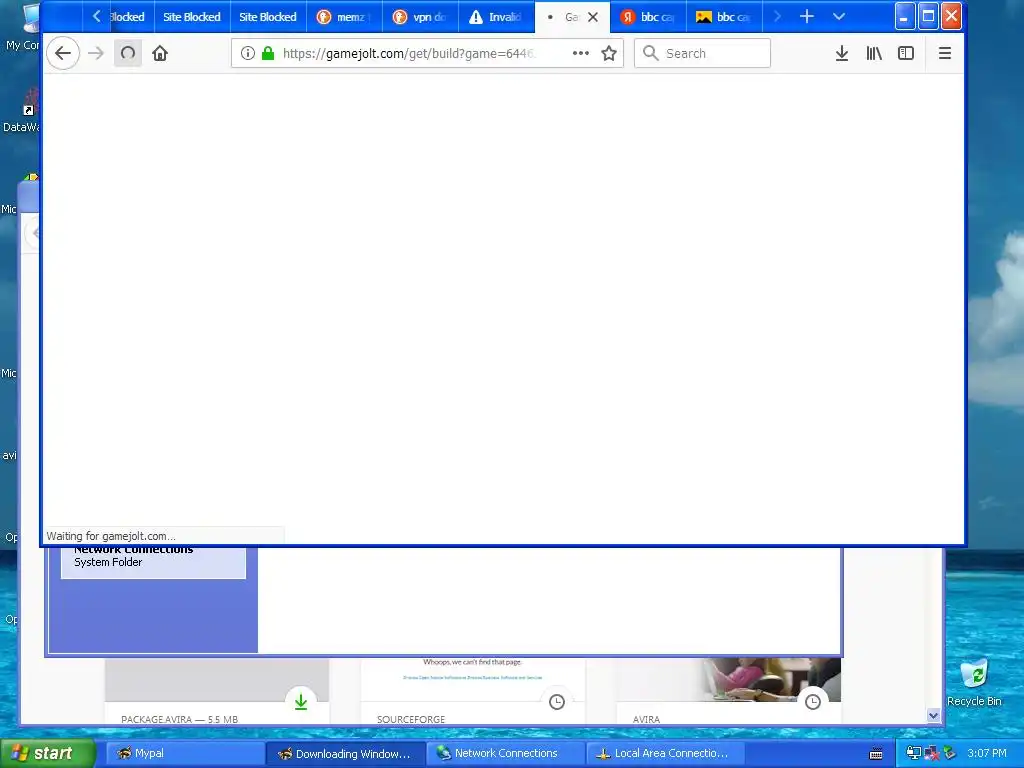Switch to Mypal taskbar button
This screenshot has height=768, width=1024.
click(185, 753)
